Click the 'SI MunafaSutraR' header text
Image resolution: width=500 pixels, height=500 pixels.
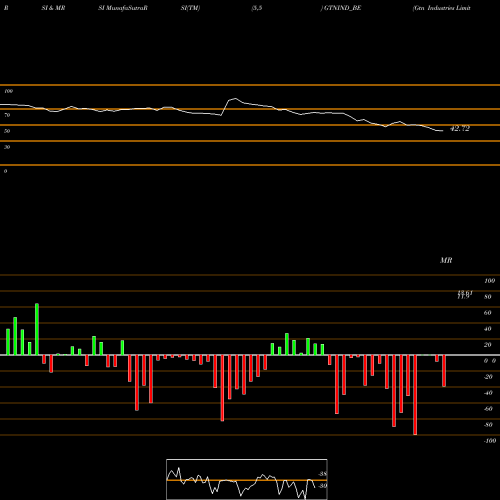click(123, 8)
